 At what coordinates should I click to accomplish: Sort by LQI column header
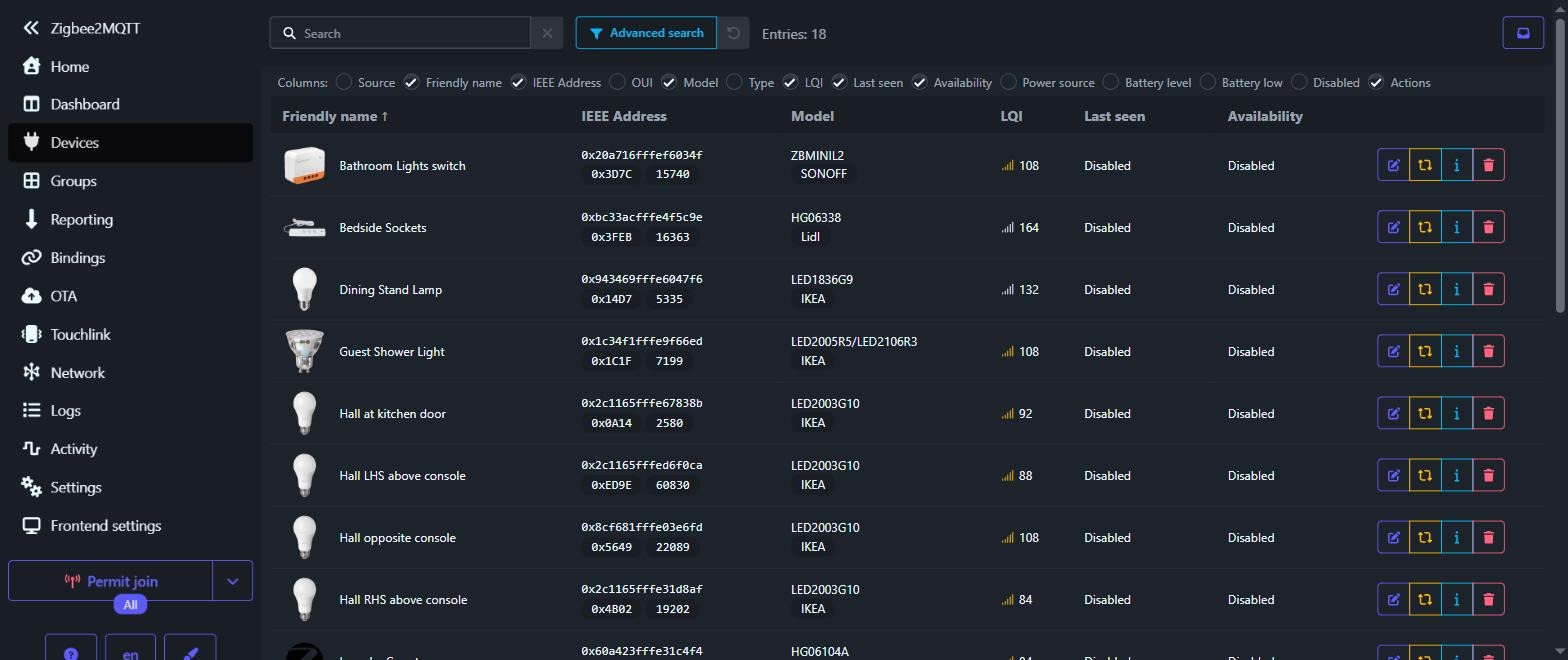pyautogui.click(x=1011, y=116)
